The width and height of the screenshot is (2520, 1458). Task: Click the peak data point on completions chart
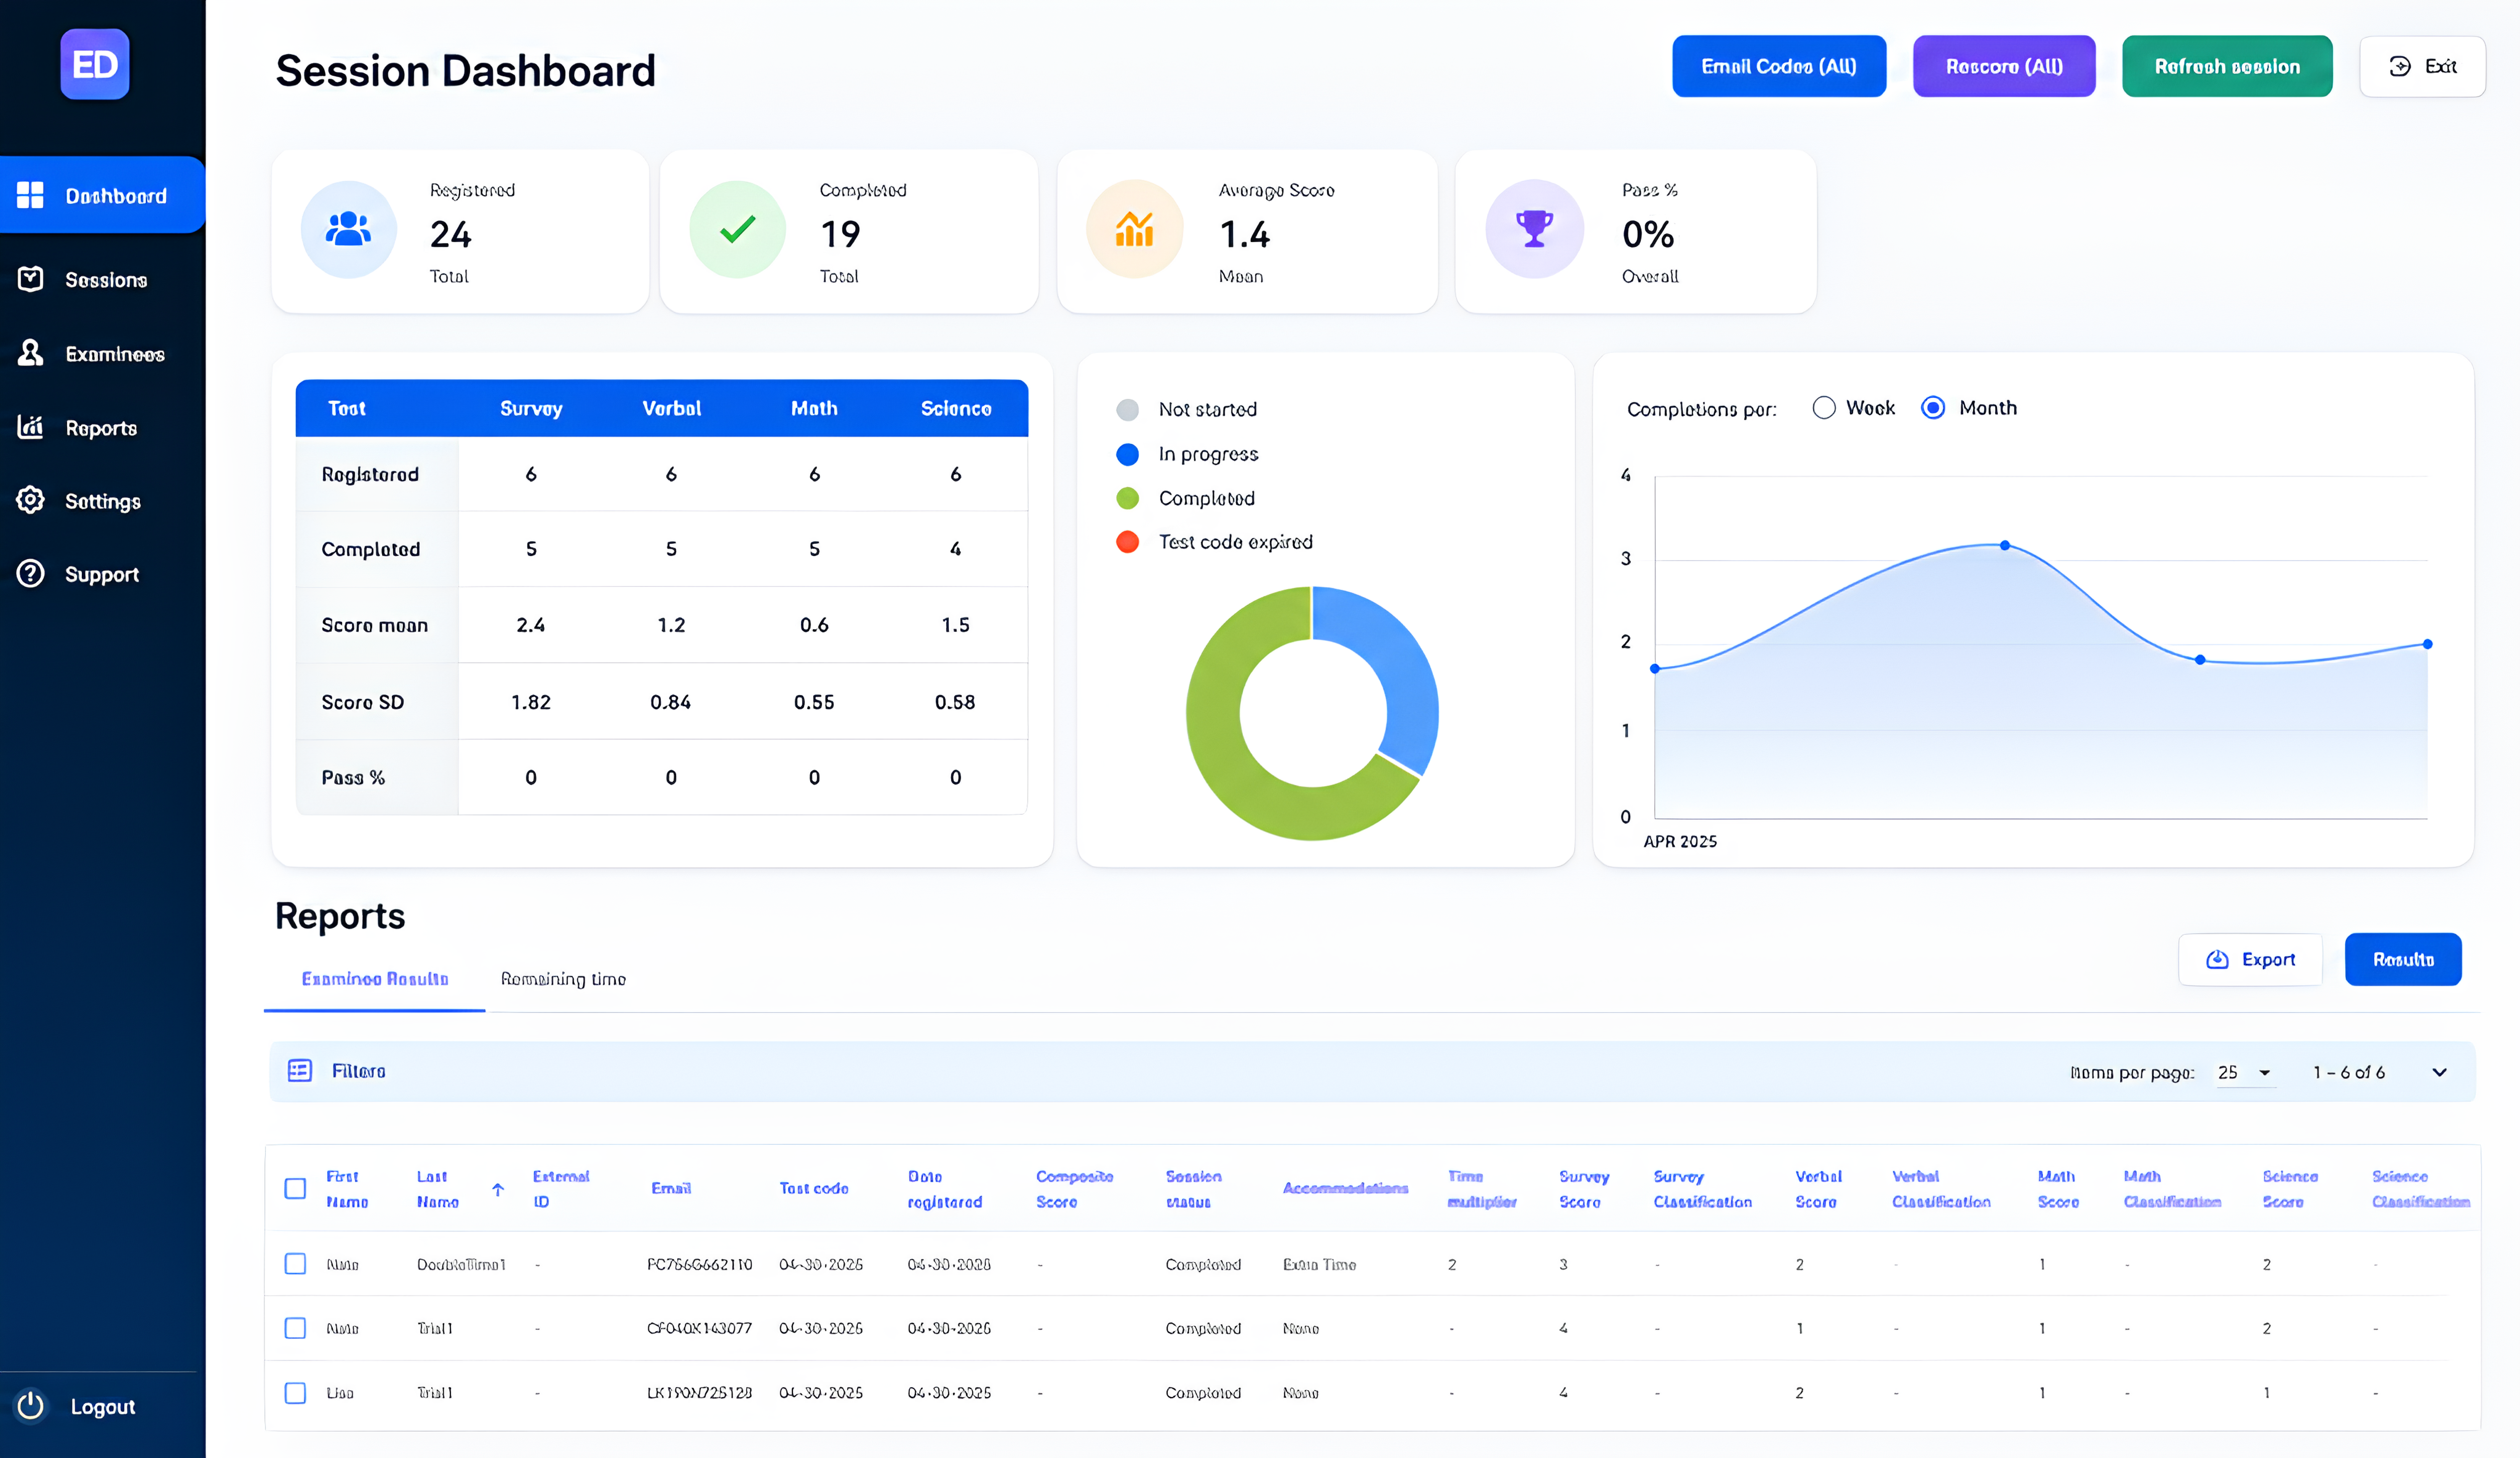[x=2005, y=545]
